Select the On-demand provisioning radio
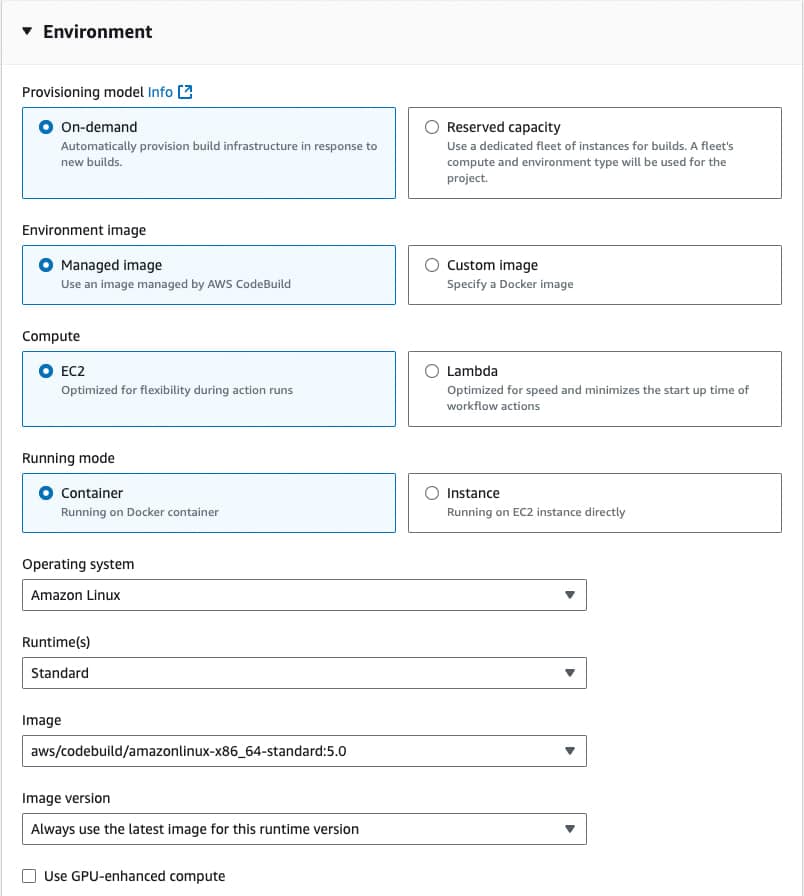This screenshot has height=896, width=804. 46,127
